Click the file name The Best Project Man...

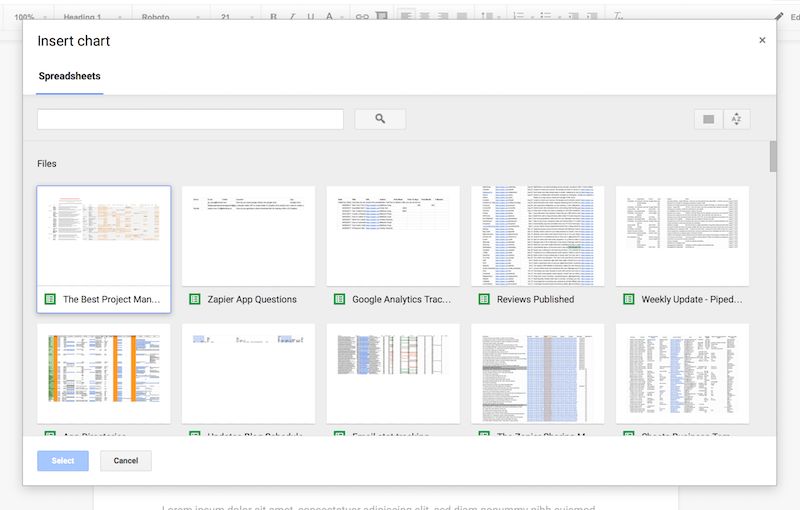coord(111,299)
